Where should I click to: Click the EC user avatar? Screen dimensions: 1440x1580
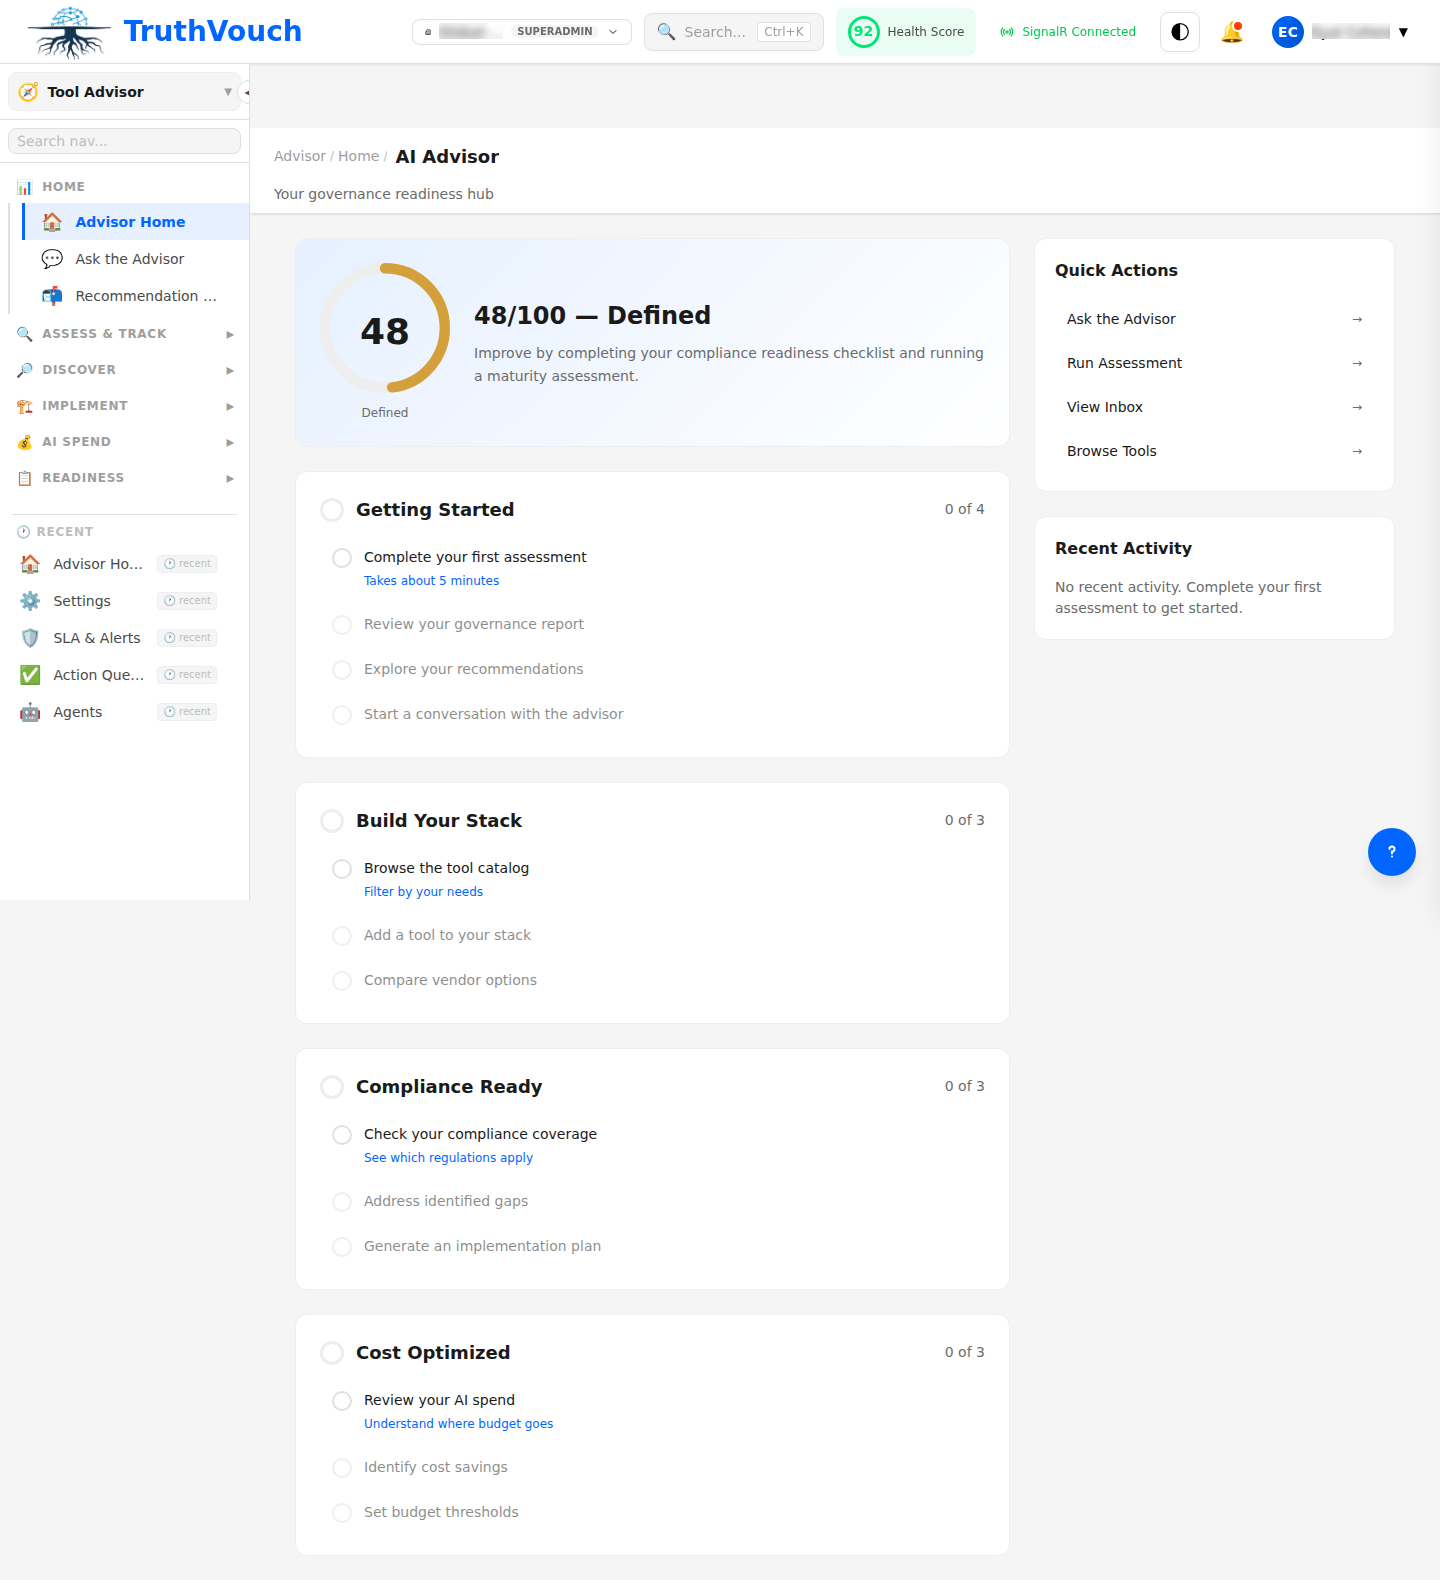pos(1288,32)
